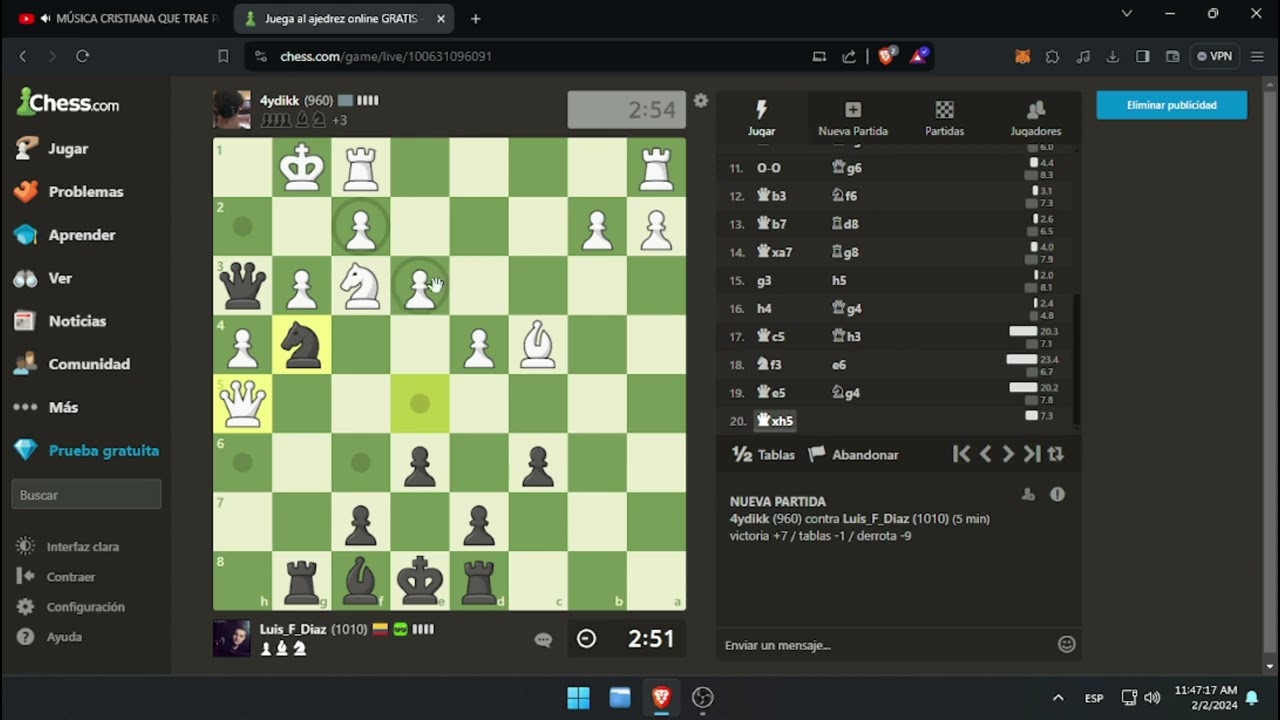Viewport: 1280px width, 720px height.
Task: Click the white queen on the board
Action: (x=242, y=404)
